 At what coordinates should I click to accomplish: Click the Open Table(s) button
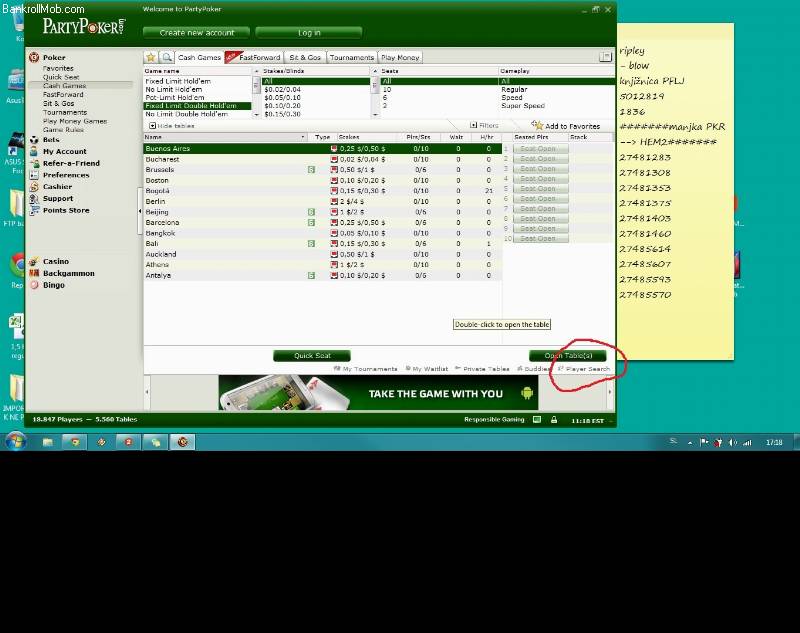coord(568,356)
